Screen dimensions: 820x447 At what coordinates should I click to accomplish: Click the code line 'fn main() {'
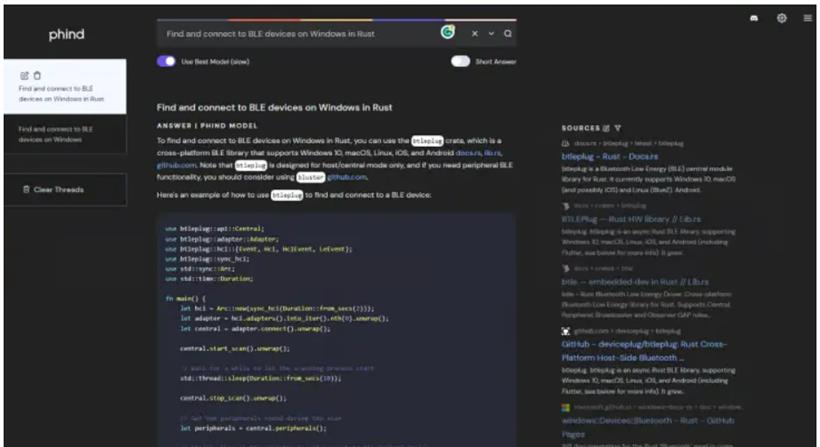tap(186, 299)
